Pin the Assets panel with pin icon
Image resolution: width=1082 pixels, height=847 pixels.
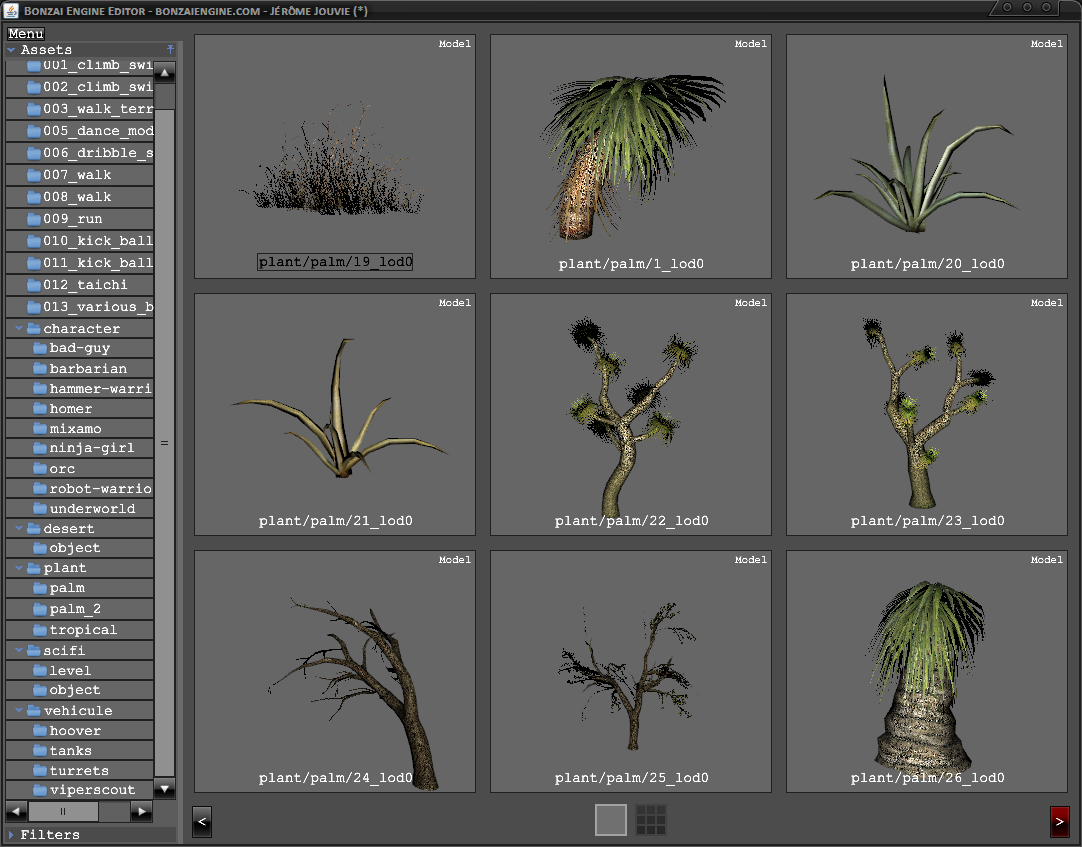[170, 49]
